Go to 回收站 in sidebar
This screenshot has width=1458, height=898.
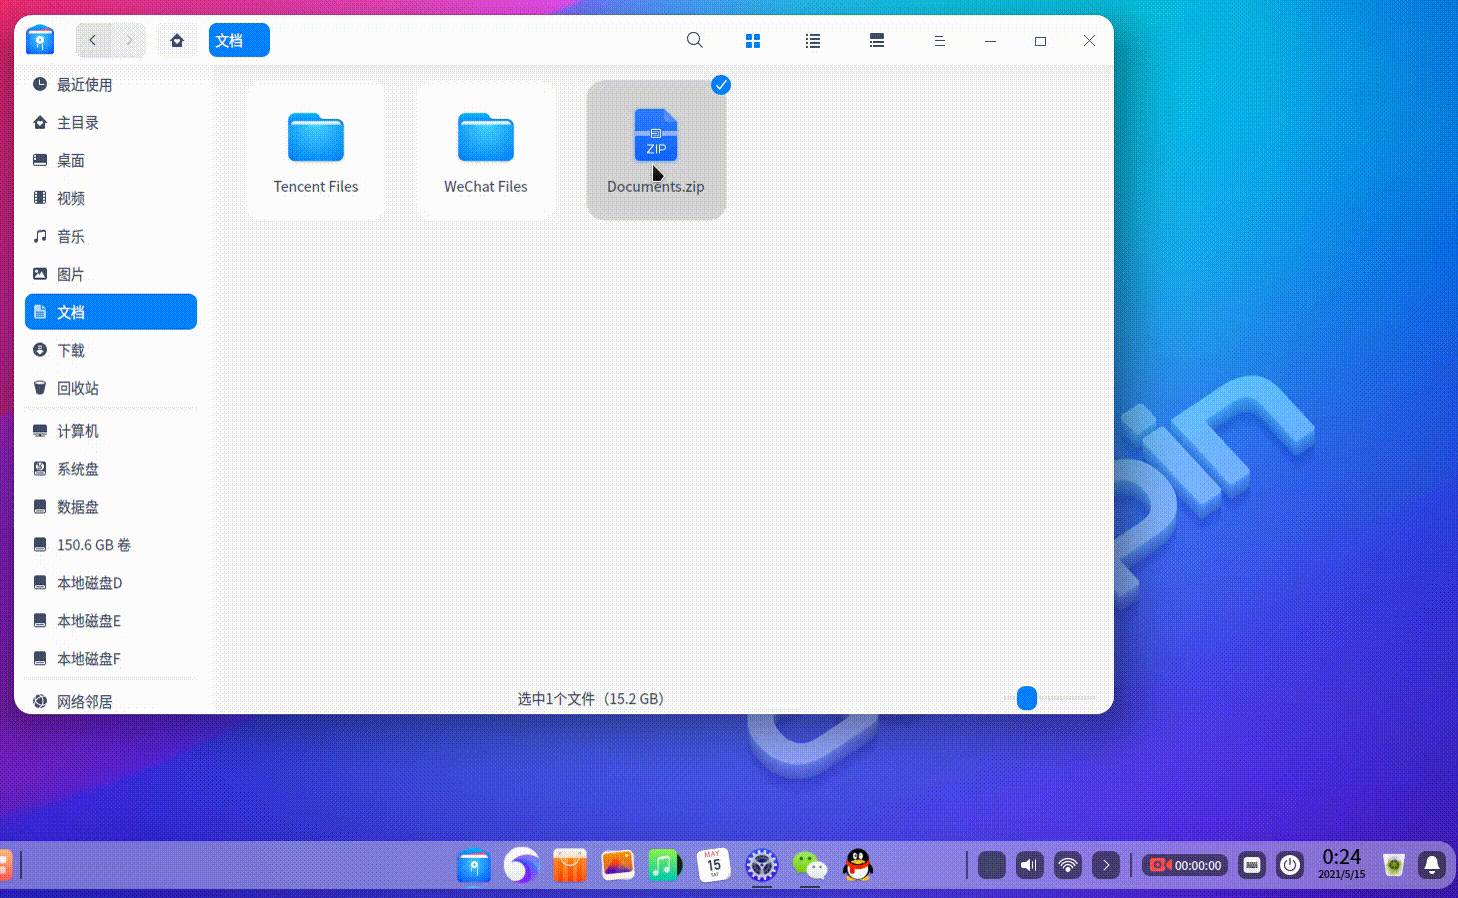tap(78, 389)
